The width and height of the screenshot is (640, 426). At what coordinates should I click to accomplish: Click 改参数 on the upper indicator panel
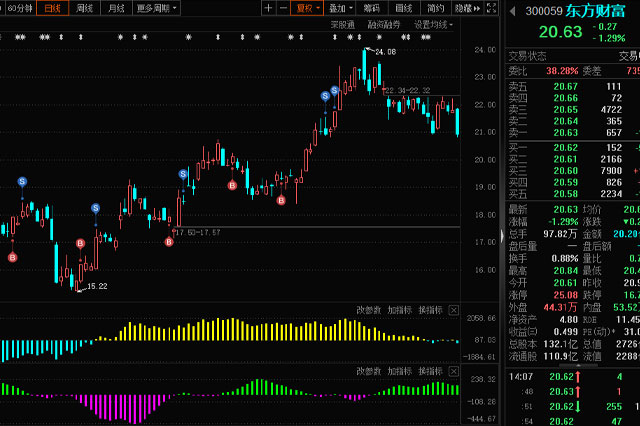[369, 310]
